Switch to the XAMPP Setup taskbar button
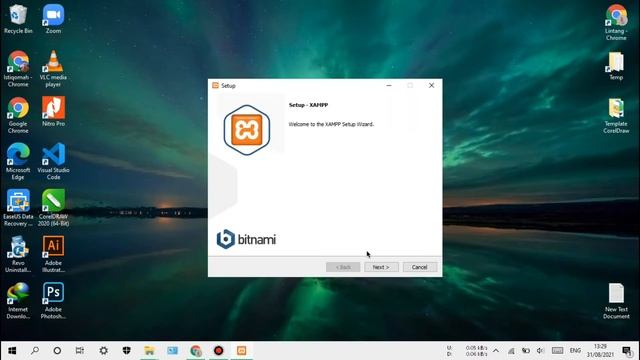The image size is (640, 360). coord(242,351)
